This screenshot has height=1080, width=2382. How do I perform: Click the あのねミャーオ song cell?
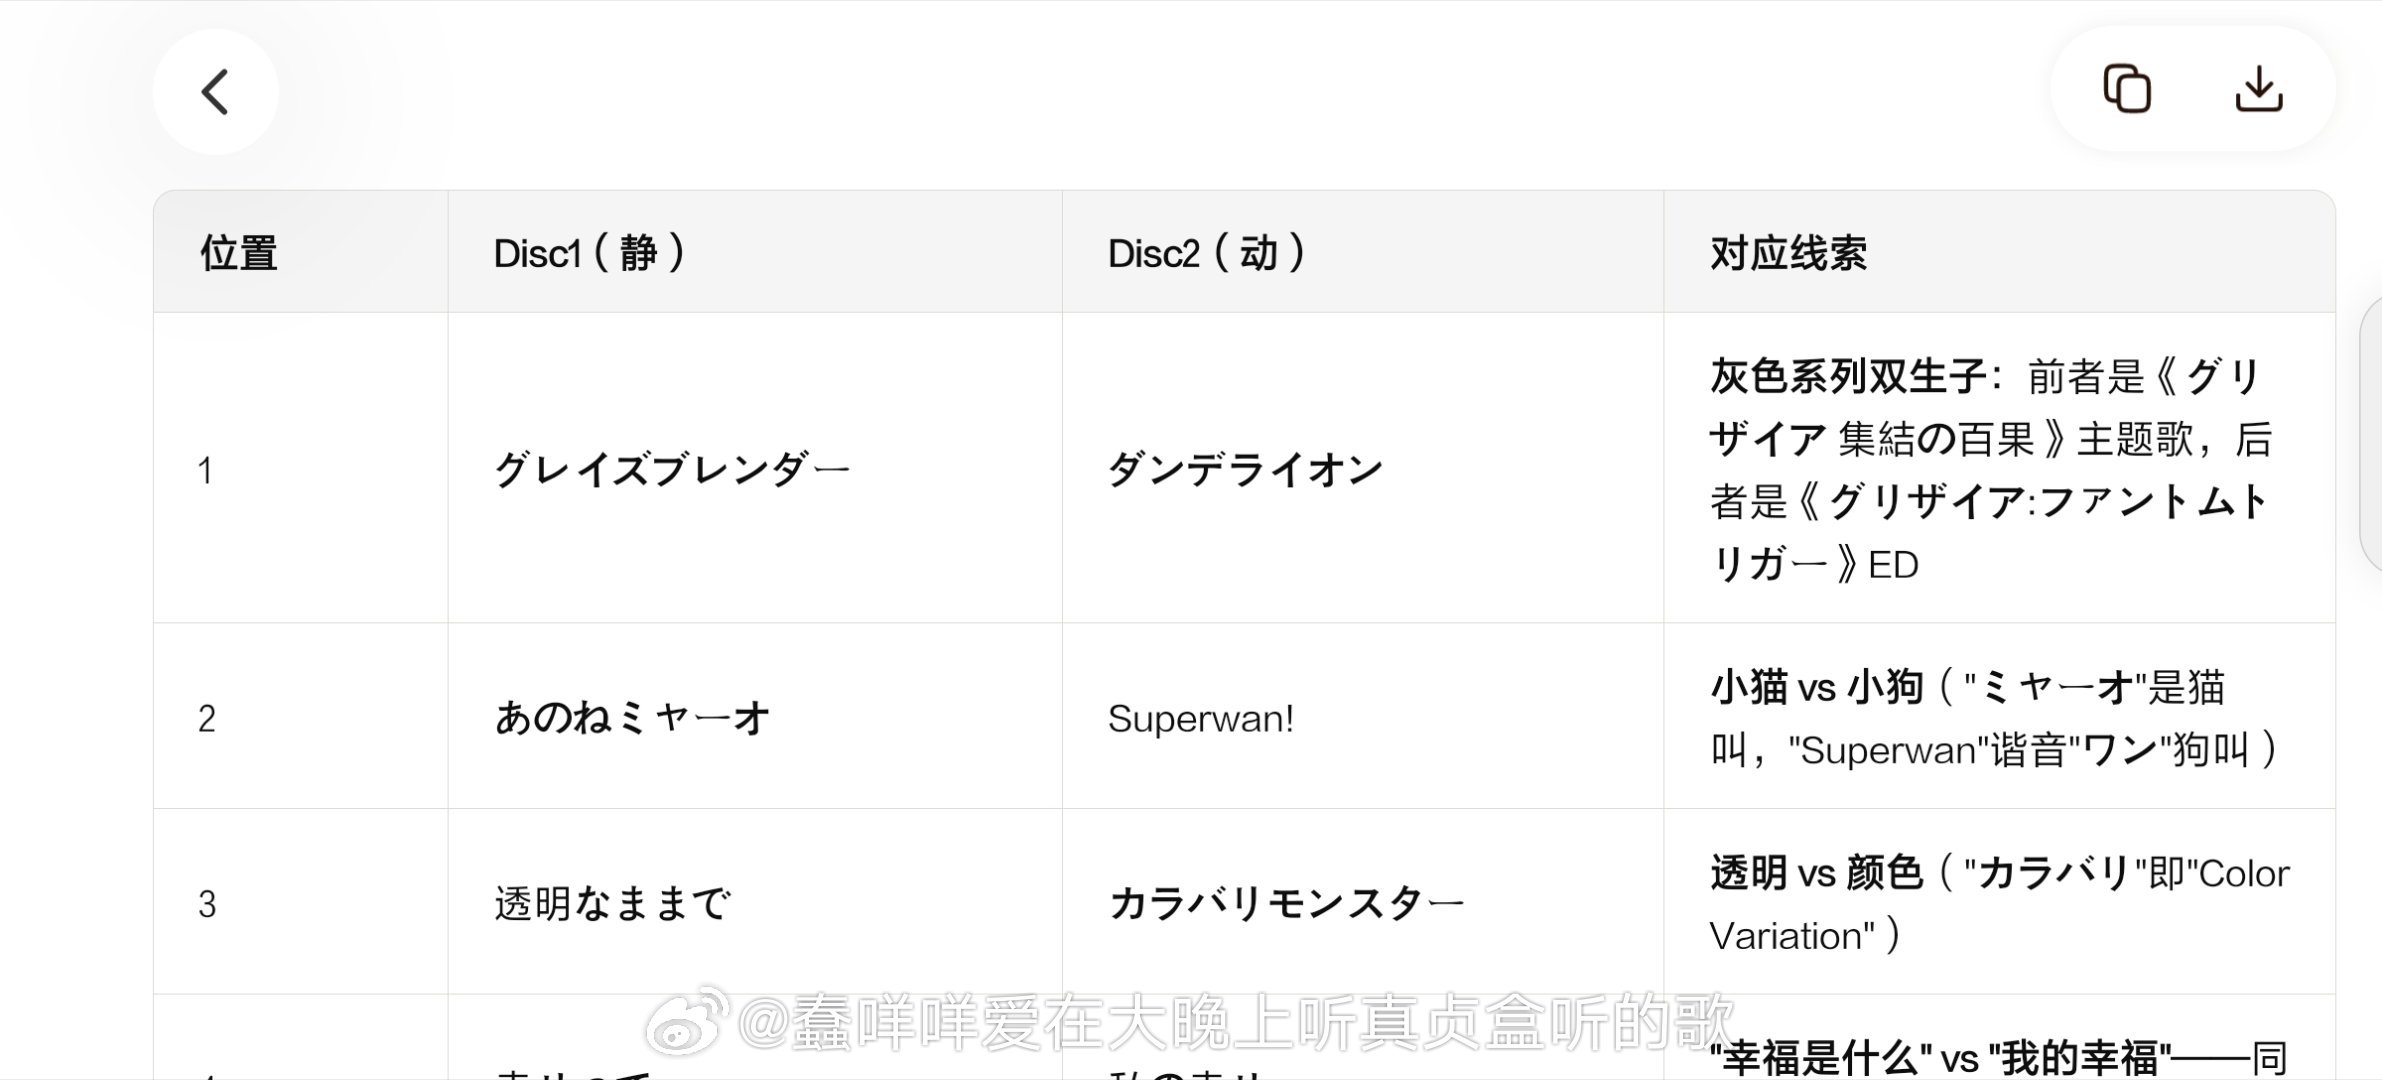click(632, 717)
